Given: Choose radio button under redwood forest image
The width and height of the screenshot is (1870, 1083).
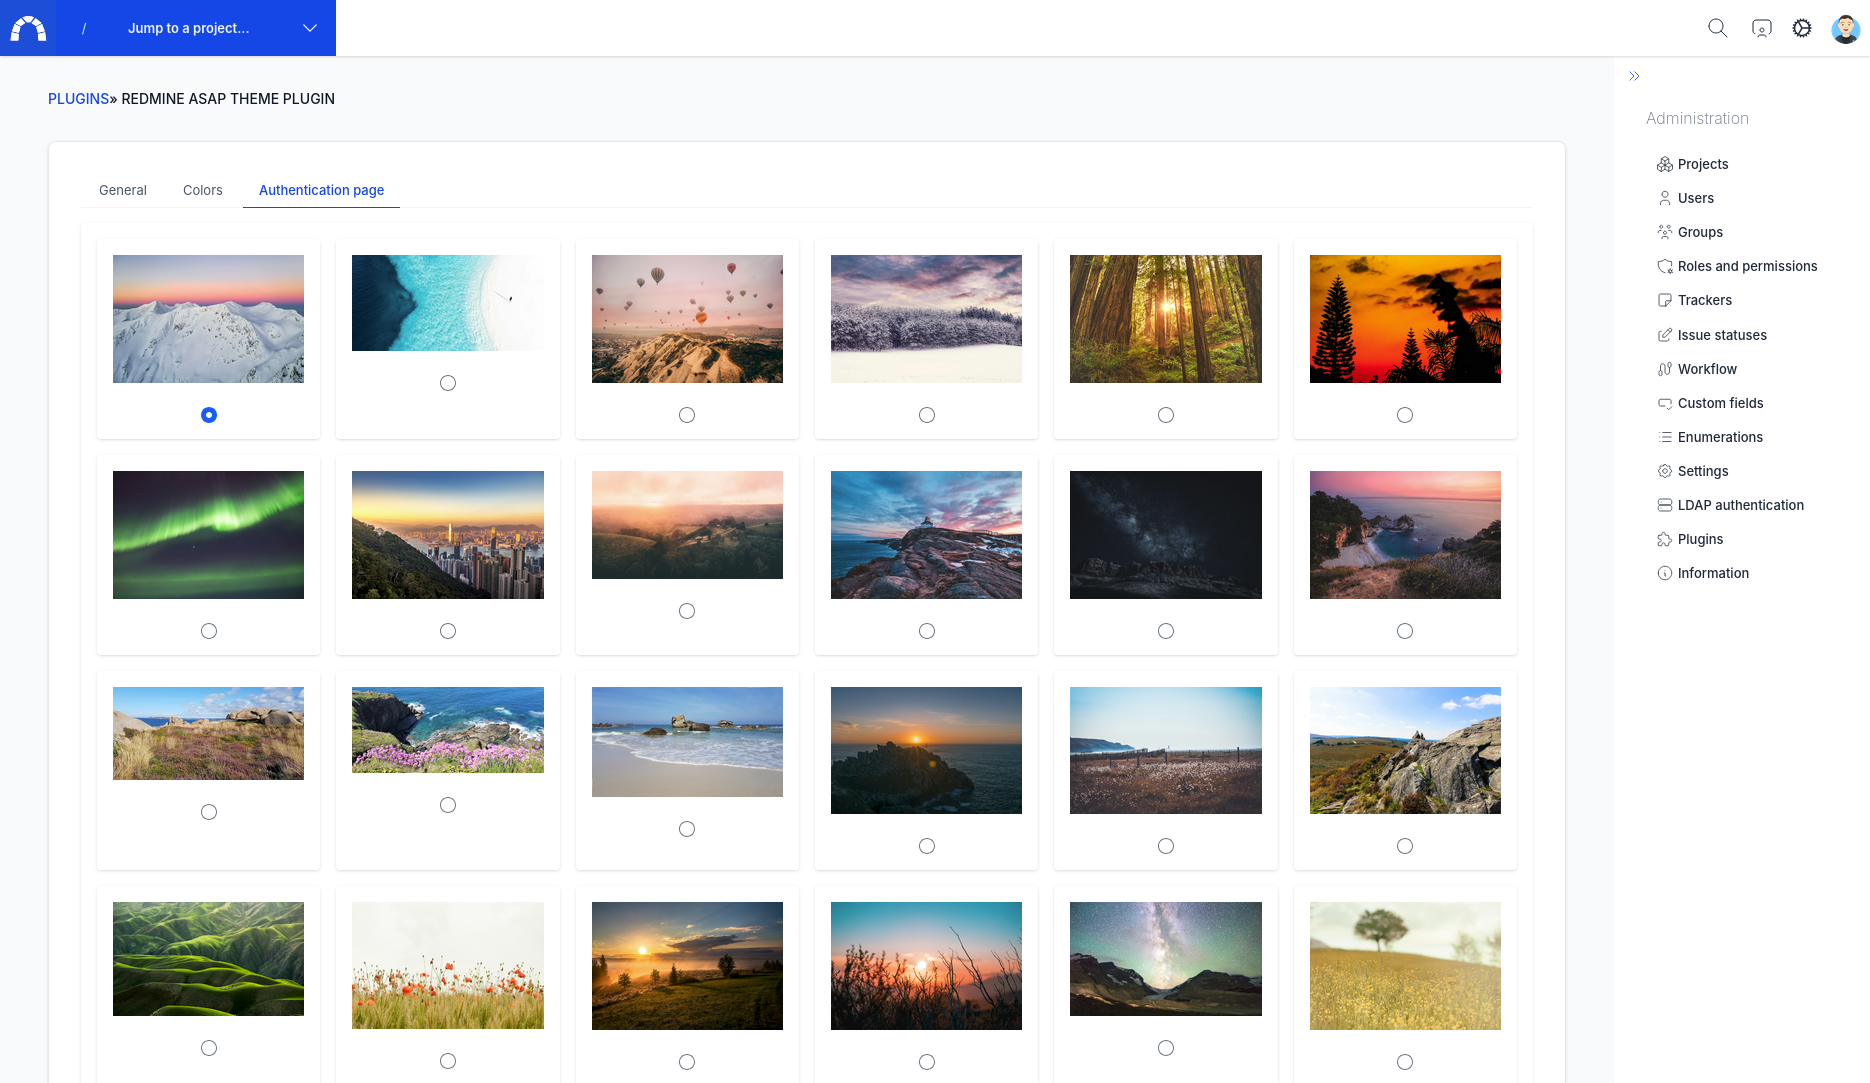Looking at the screenshot, I should pos(1166,415).
